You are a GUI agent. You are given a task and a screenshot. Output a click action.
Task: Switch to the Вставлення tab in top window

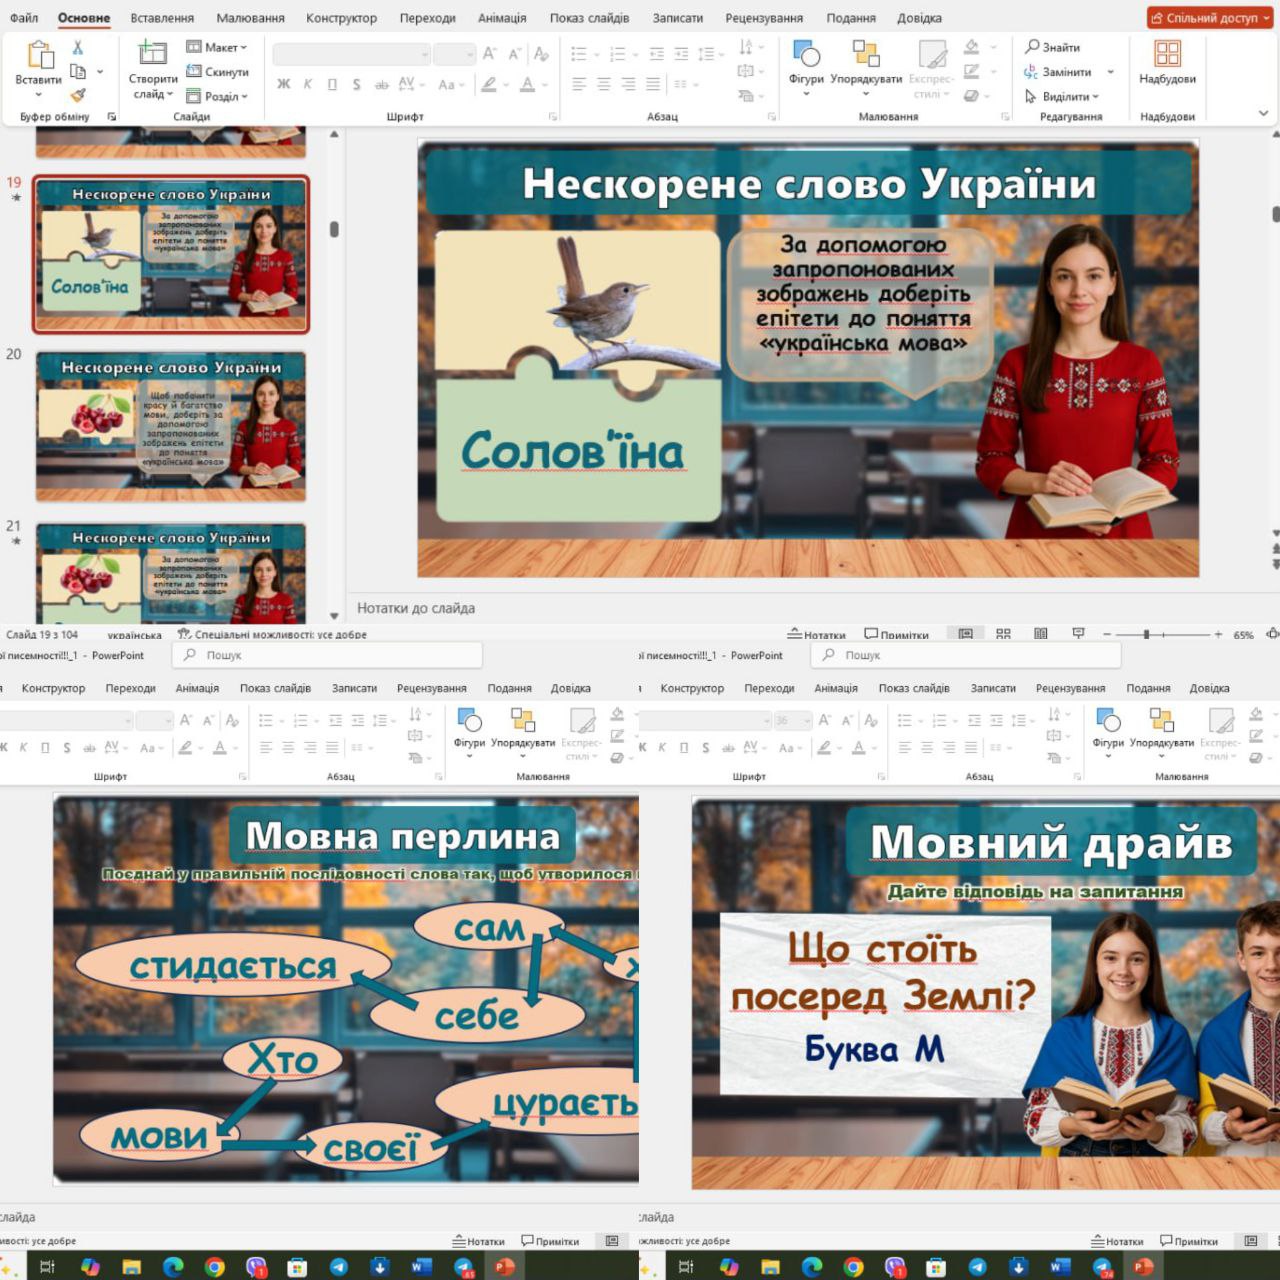162,18
